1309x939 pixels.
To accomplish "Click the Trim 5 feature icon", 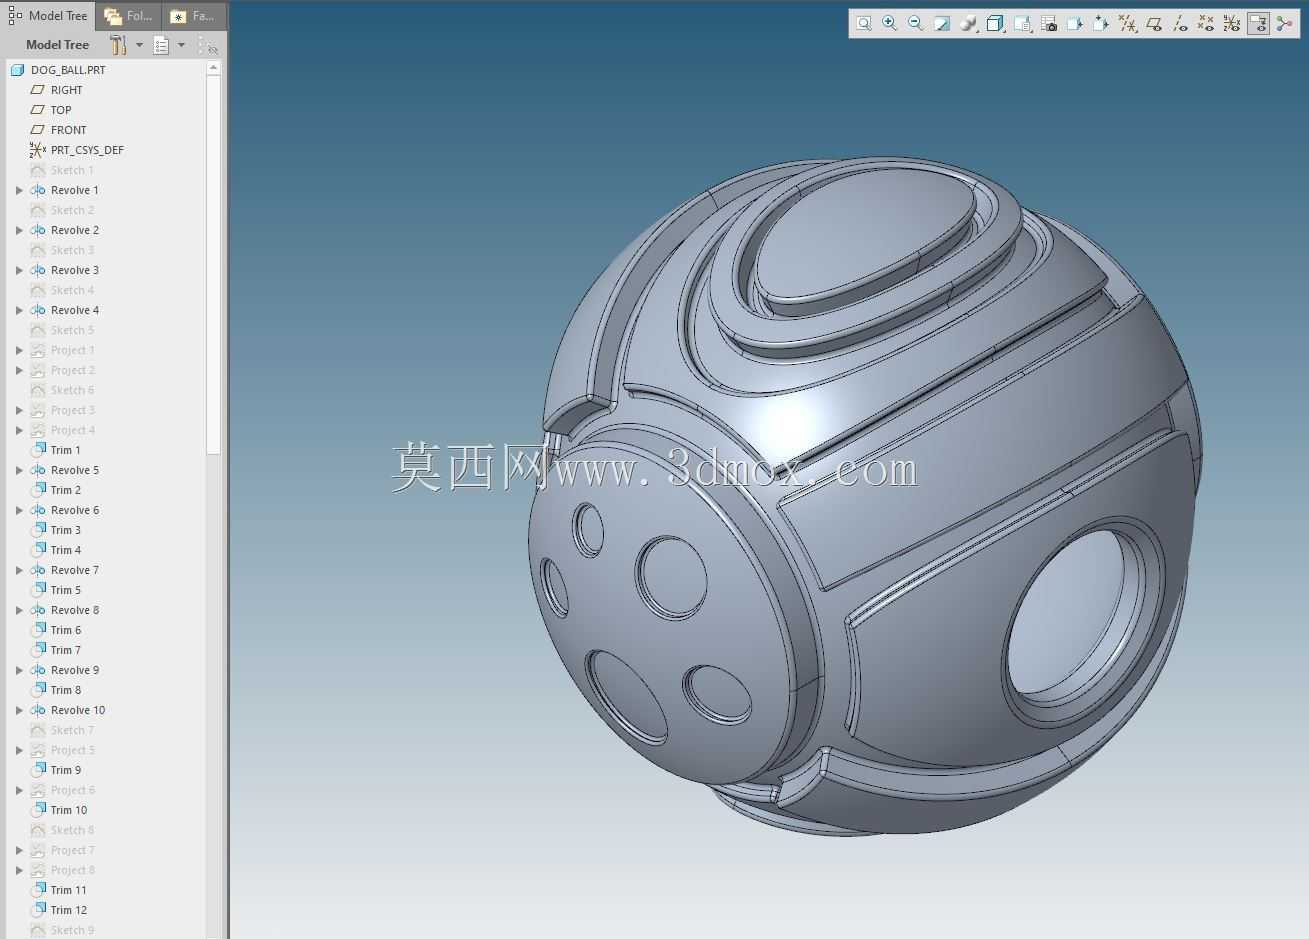I will point(38,590).
